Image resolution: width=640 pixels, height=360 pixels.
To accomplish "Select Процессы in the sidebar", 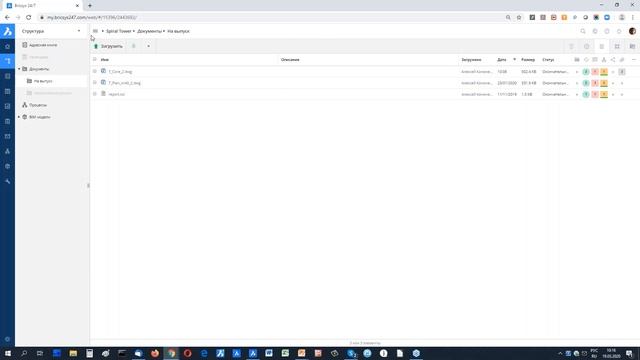I will coord(38,105).
